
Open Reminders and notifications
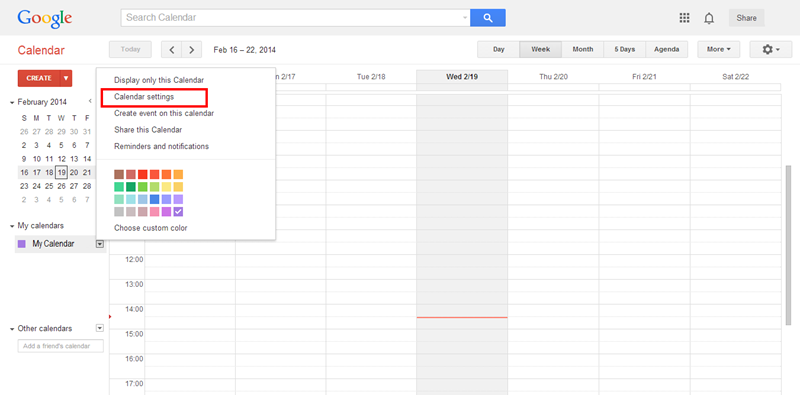pyautogui.click(x=161, y=146)
